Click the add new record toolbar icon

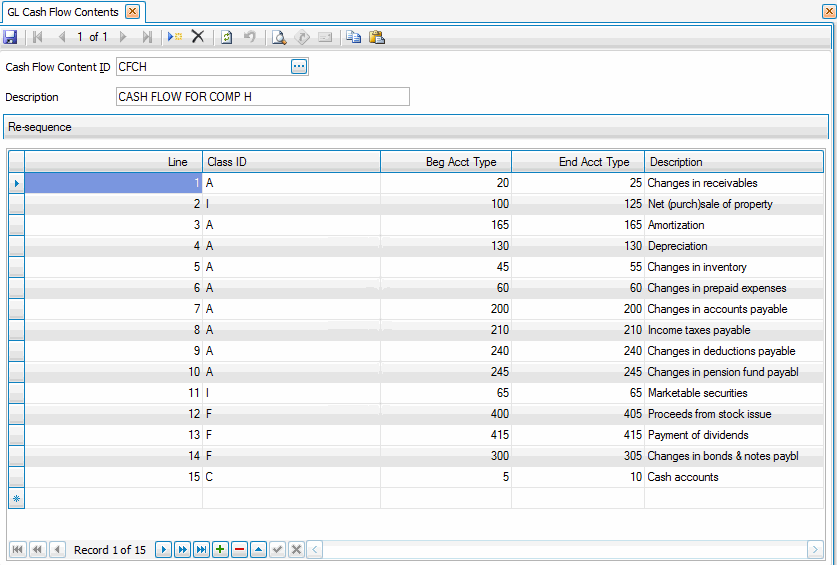175,37
